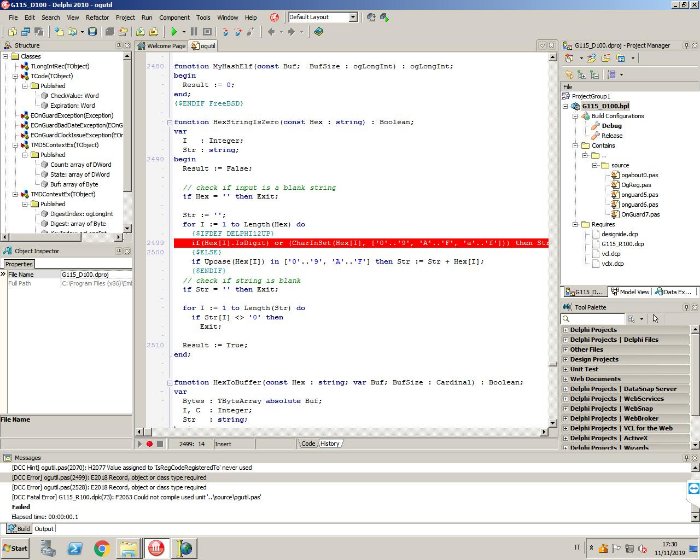This screenshot has width=700, height=560.
Task: Open the Project menu
Action: (125, 17)
